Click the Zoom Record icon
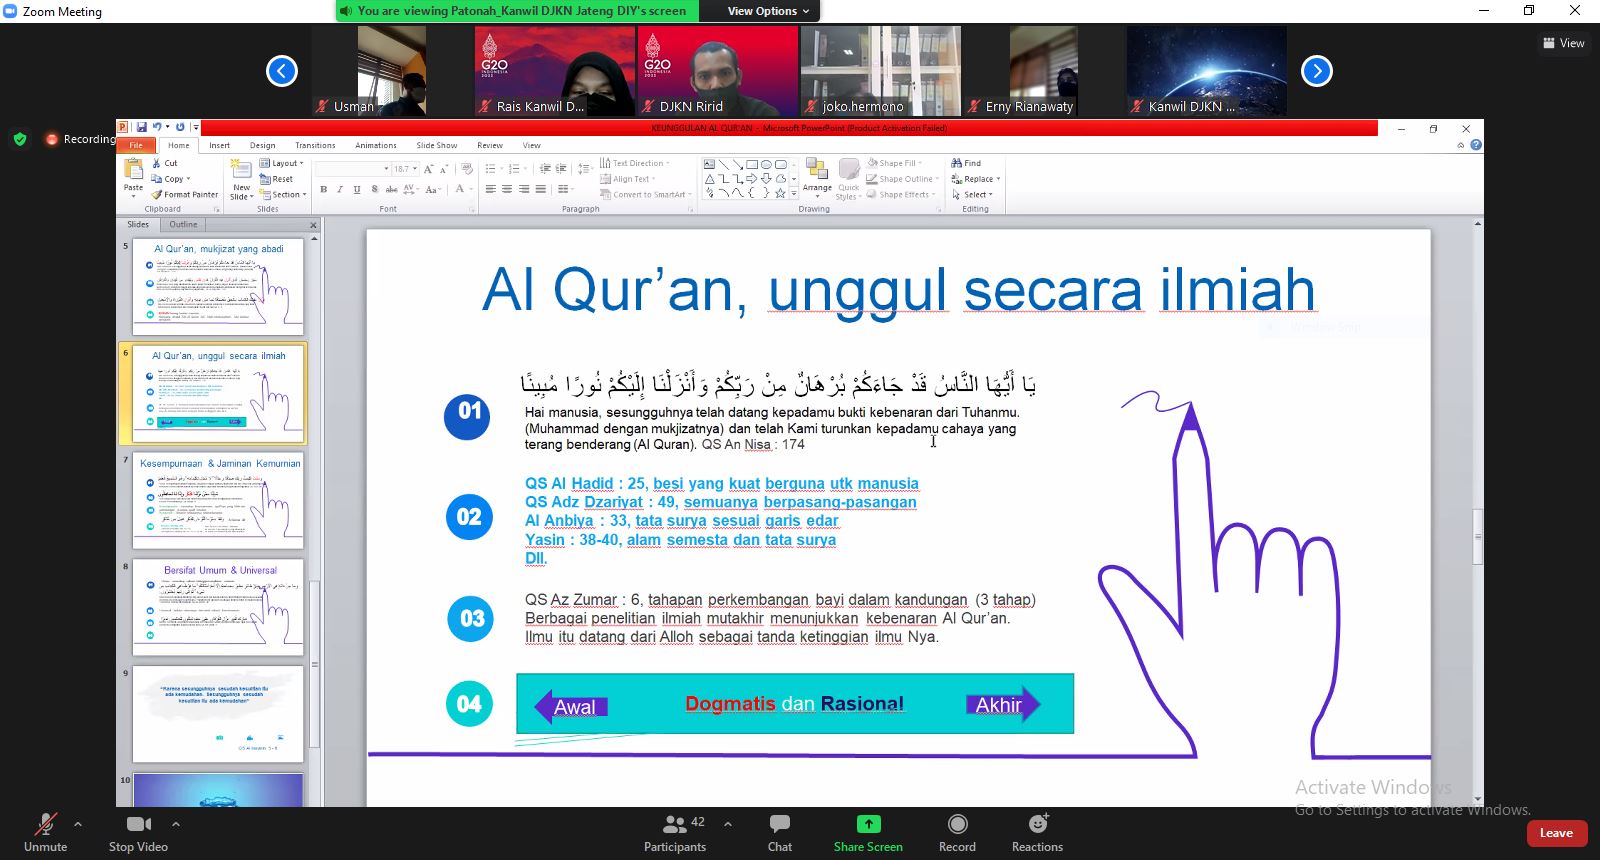This screenshot has height=860, width=1600. (957, 824)
